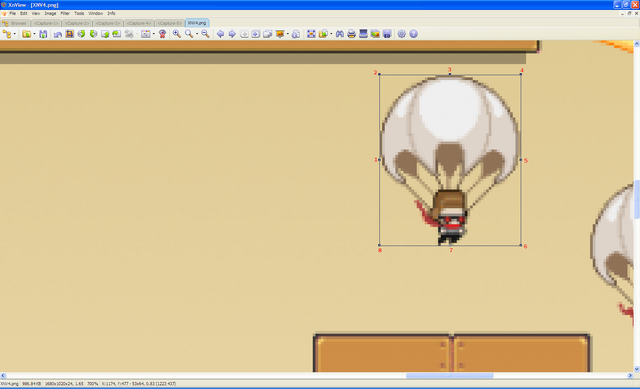Image resolution: width=640 pixels, height=389 pixels.
Task: Expand the Zoom level dropdown arrow
Action: (x=197, y=34)
